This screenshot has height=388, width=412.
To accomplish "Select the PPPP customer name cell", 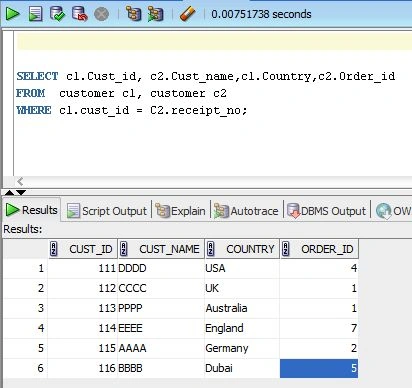I will (x=161, y=308).
